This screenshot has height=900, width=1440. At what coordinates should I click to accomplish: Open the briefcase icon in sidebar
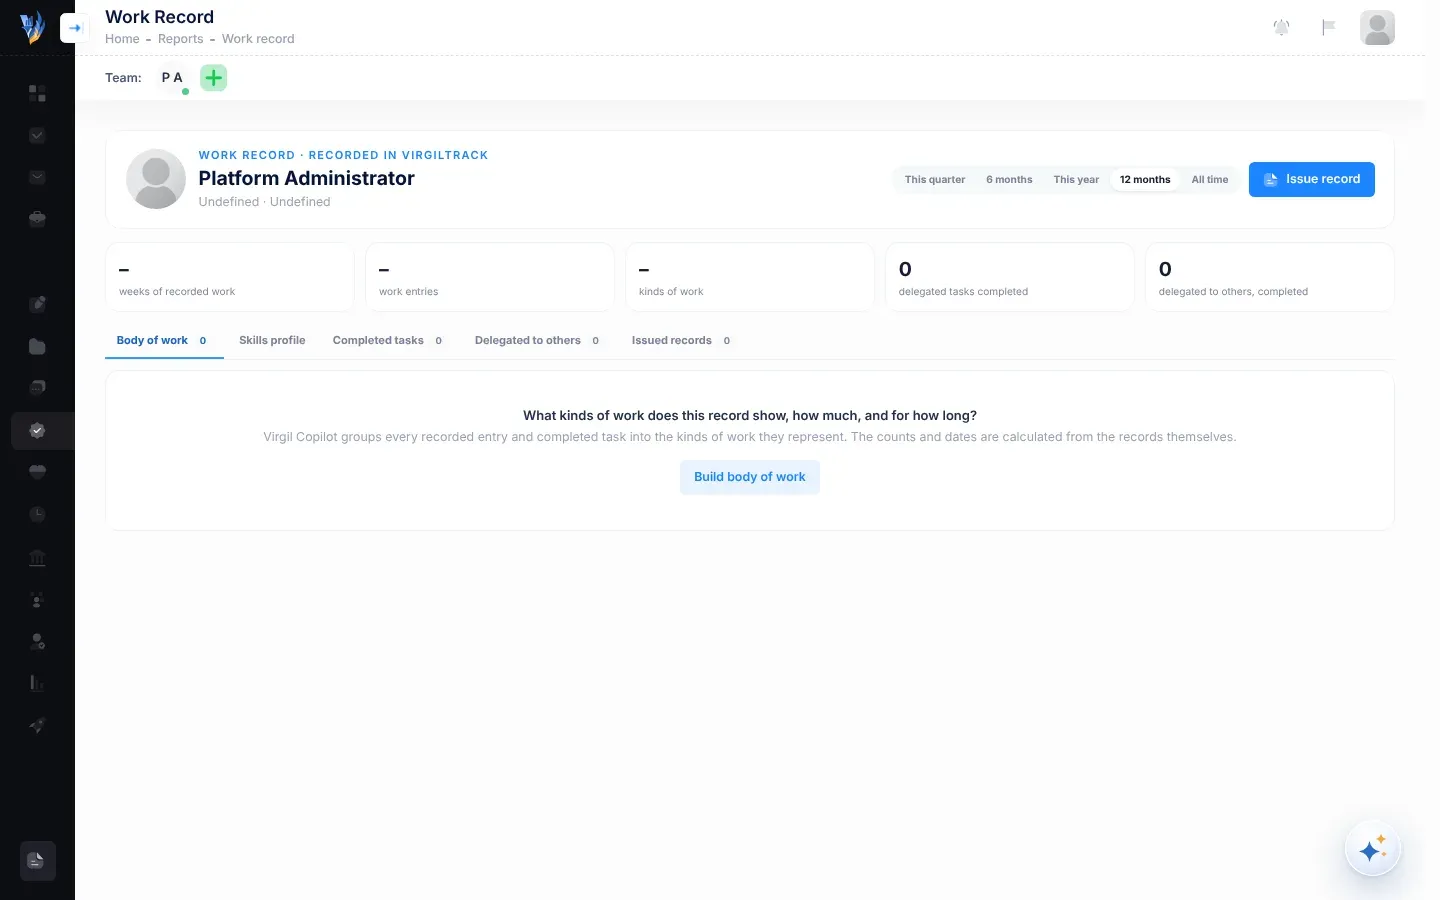37,219
